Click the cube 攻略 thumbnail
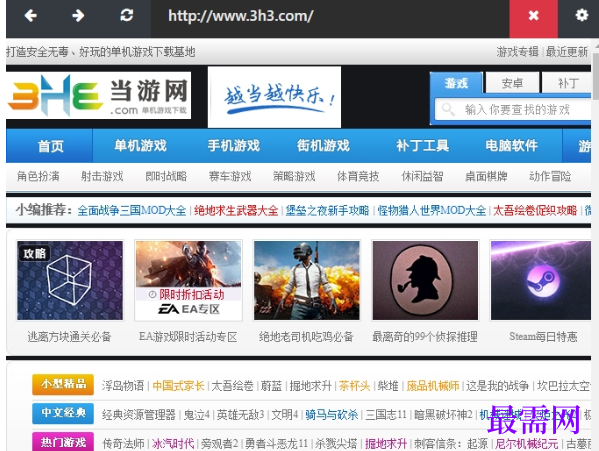This screenshot has width=599, height=451. point(70,280)
